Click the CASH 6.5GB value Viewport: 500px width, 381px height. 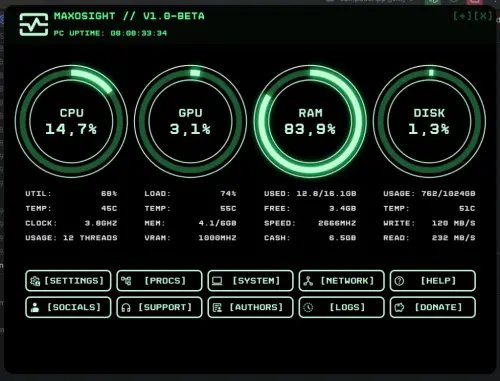(x=342, y=238)
